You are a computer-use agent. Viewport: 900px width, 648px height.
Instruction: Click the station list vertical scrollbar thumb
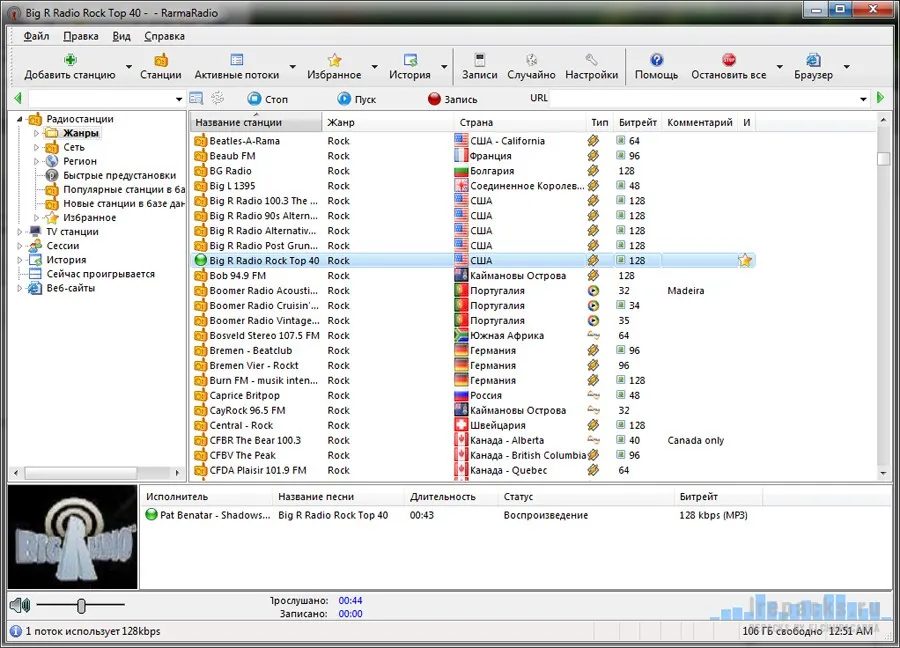883,158
